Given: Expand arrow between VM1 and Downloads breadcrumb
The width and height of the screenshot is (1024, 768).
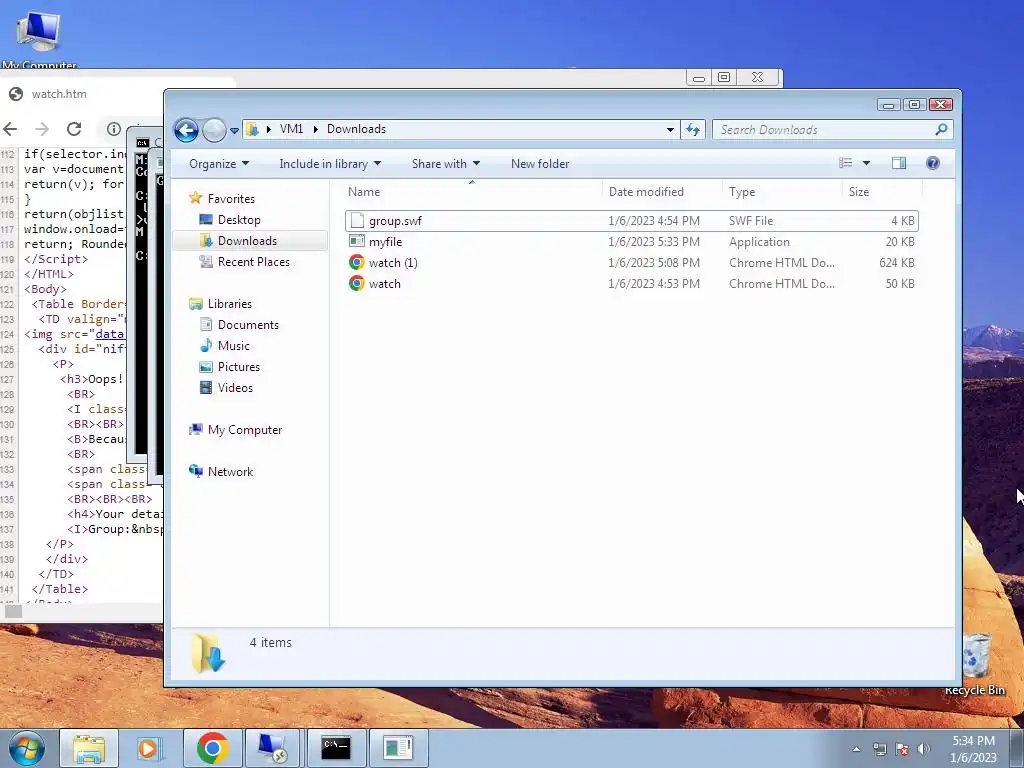Looking at the screenshot, I should [x=315, y=129].
